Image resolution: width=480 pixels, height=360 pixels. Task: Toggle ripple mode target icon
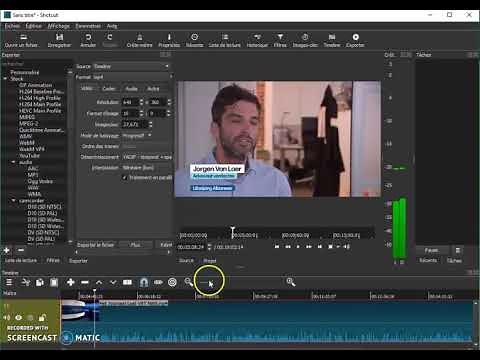172,282
